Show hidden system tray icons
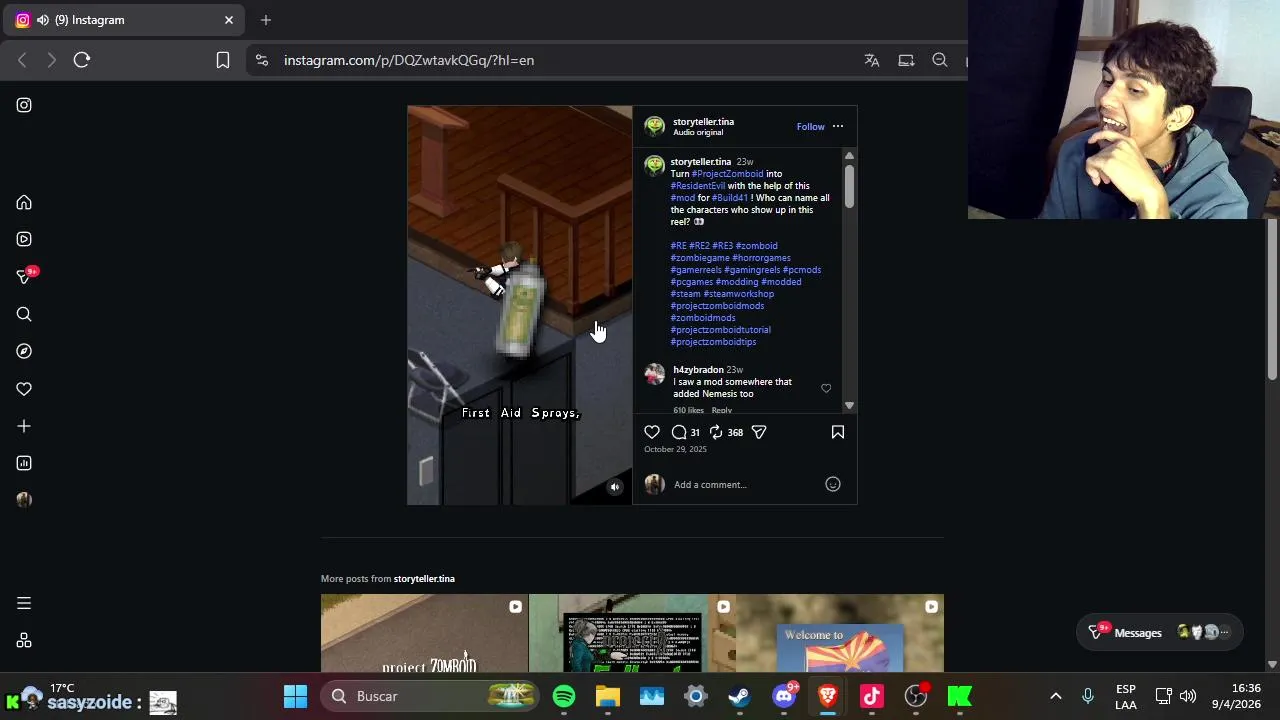 pyautogui.click(x=1056, y=696)
